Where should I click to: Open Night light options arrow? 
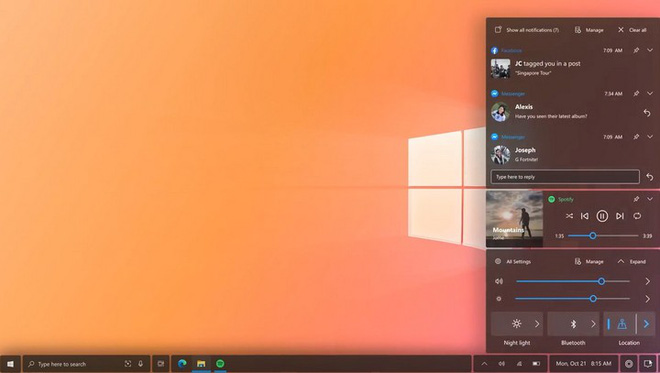pos(537,324)
